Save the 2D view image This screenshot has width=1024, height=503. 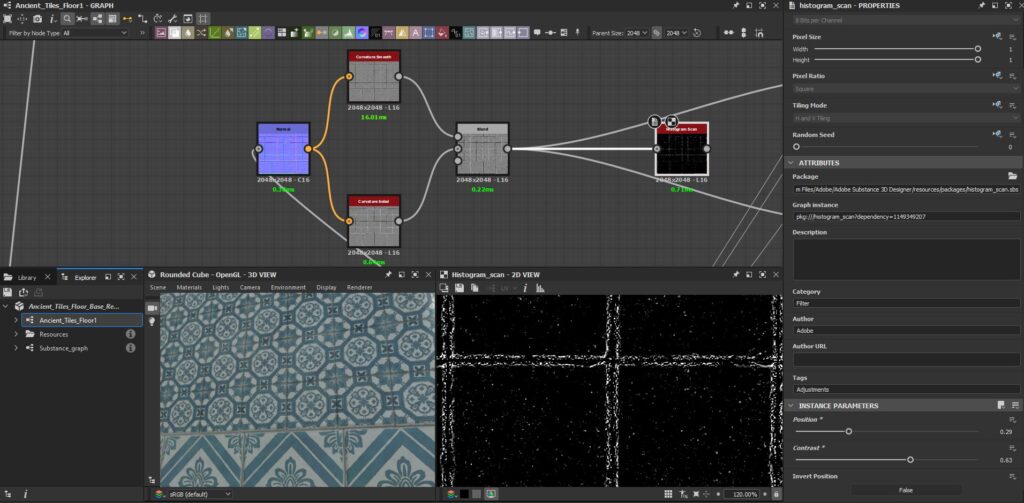coord(457,288)
